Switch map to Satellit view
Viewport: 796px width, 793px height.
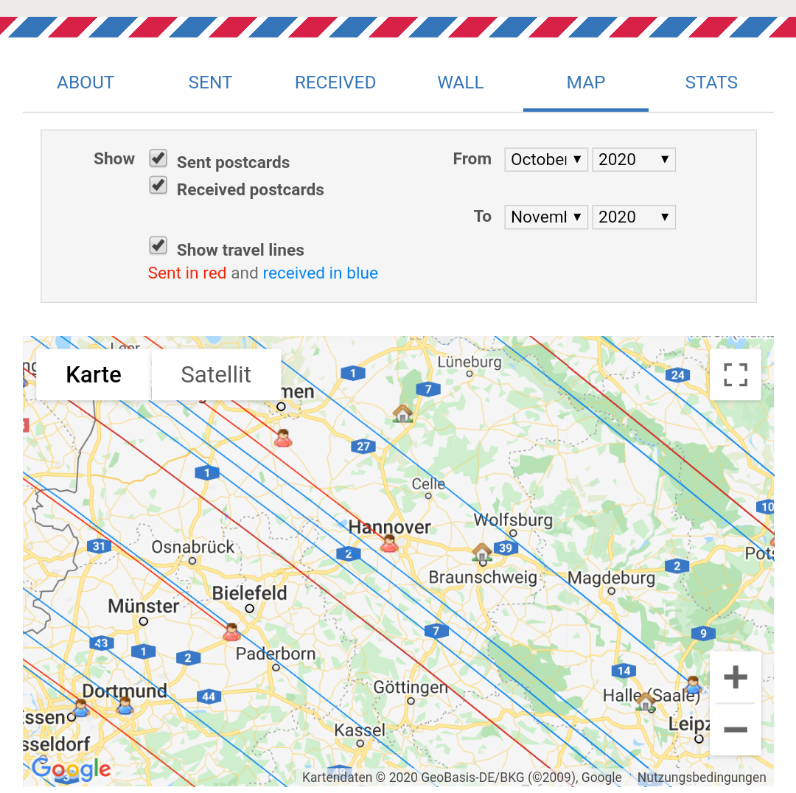click(x=216, y=375)
